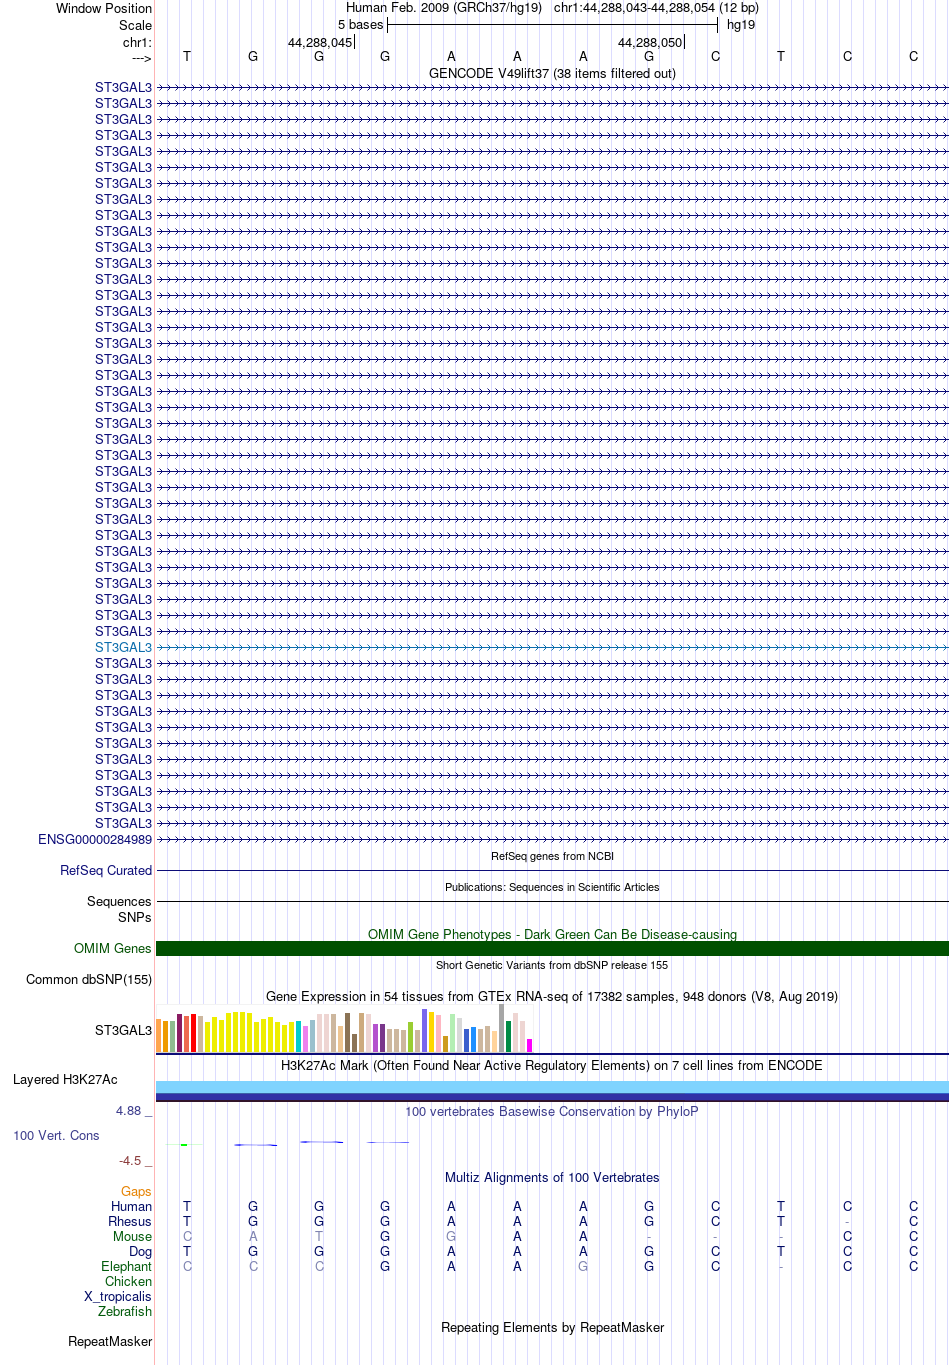This screenshot has width=950, height=1365.
Task: Click the Scale label
Action: pyautogui.click(x=136, y=25)
